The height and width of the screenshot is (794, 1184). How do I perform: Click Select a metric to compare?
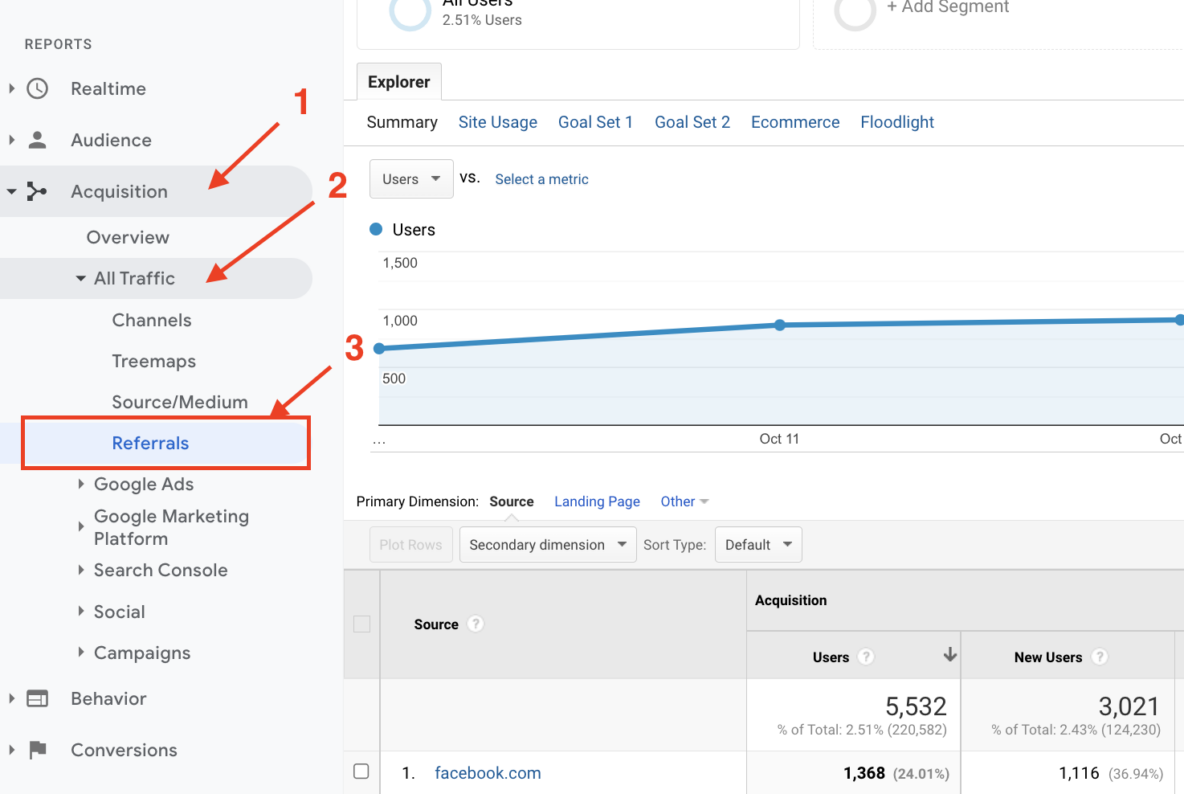pos(541,179)
